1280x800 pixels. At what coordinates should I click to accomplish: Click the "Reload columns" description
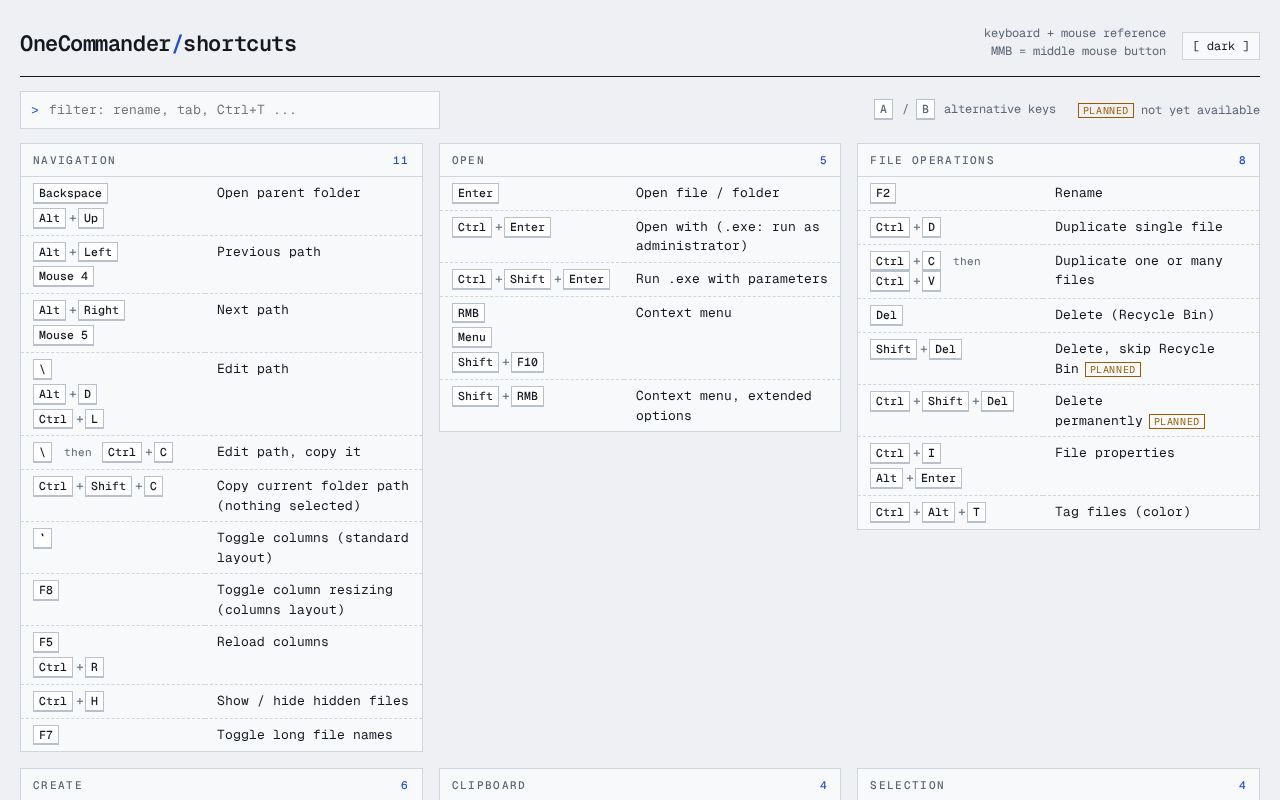point(273,642)
